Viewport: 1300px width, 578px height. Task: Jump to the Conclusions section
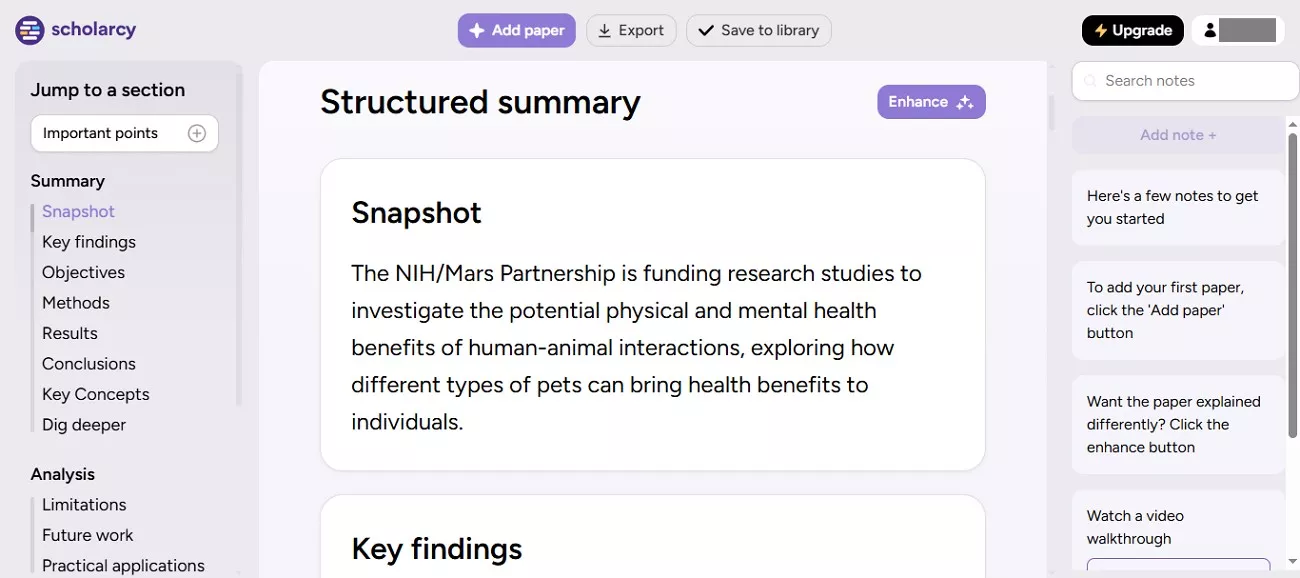(88, 363)
